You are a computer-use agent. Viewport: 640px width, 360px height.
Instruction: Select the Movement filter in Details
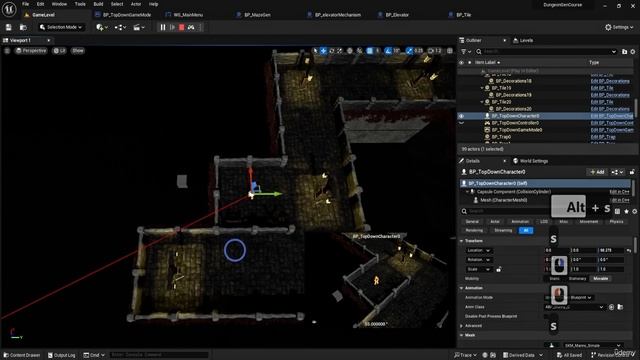click(x=589, y=222)
